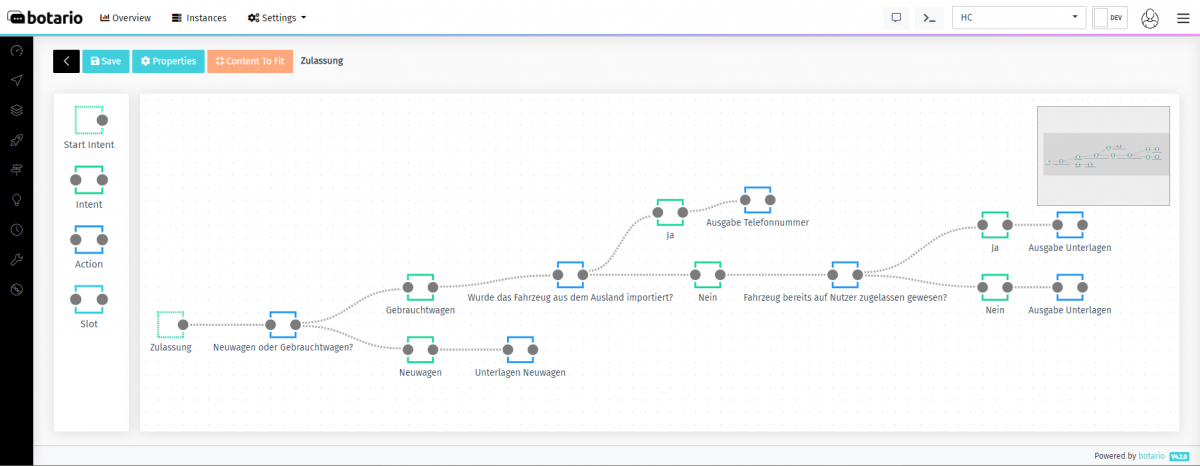
Task: Go to the Overview page
Action: [x=125, y=18]
